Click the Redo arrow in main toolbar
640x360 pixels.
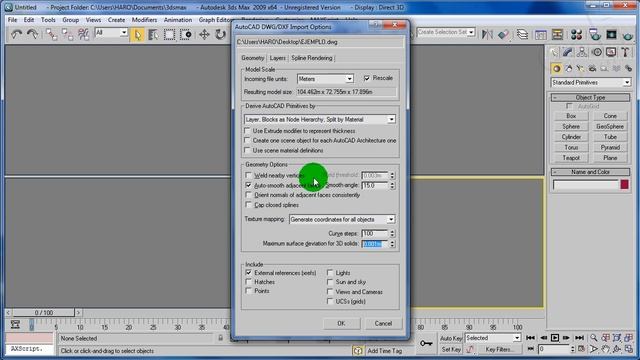tap(32, 35)
